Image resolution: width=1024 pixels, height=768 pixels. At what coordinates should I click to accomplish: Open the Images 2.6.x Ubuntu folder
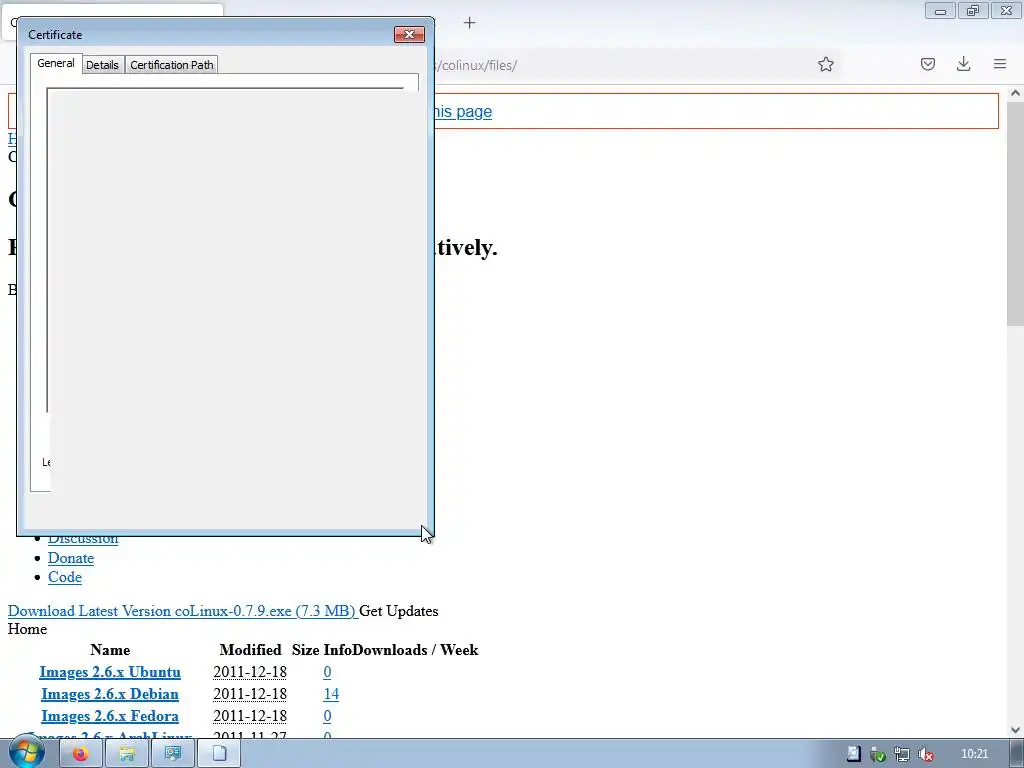tap(110, 672)
